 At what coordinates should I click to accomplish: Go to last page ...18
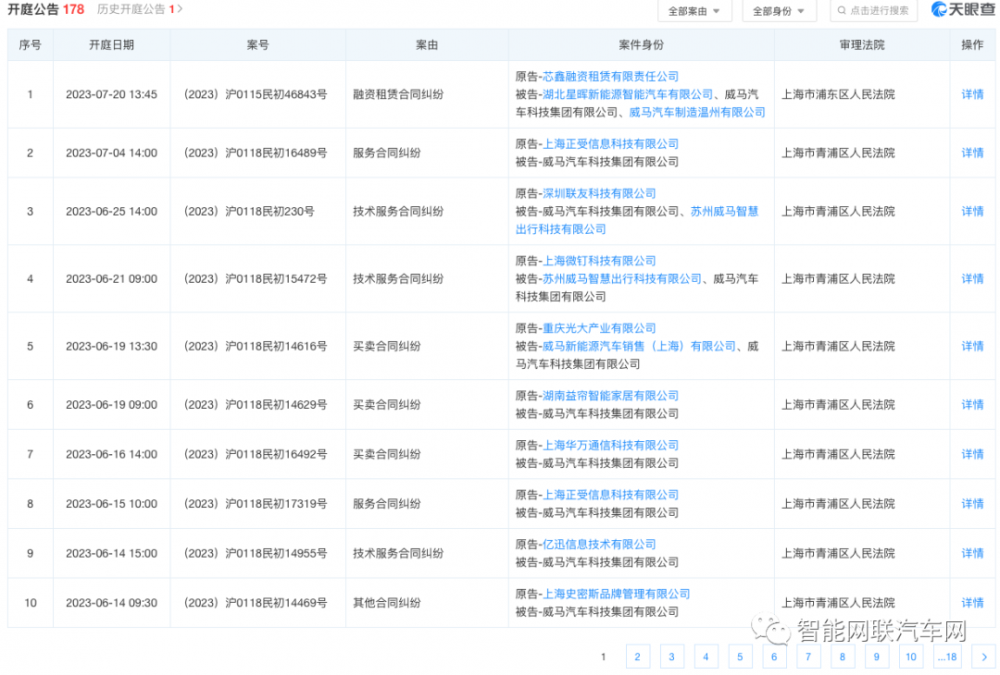coord(946,657)
